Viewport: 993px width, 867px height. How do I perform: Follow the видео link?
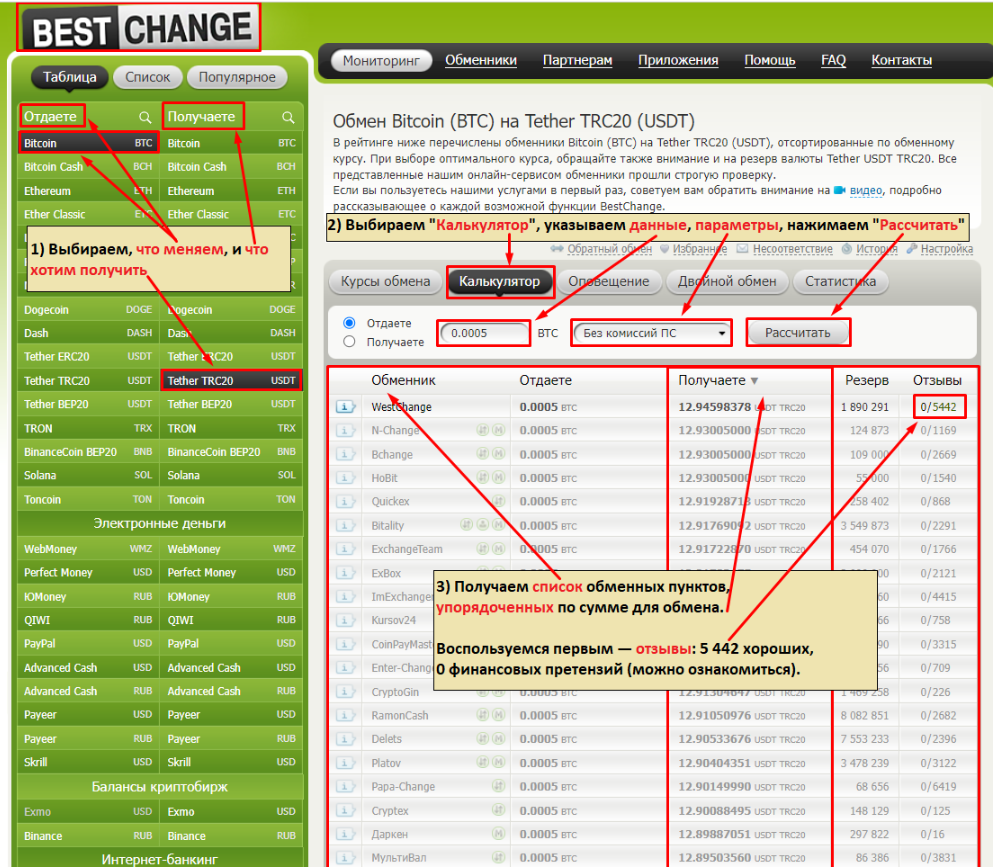pyautogui.click(x=866, y=190)
